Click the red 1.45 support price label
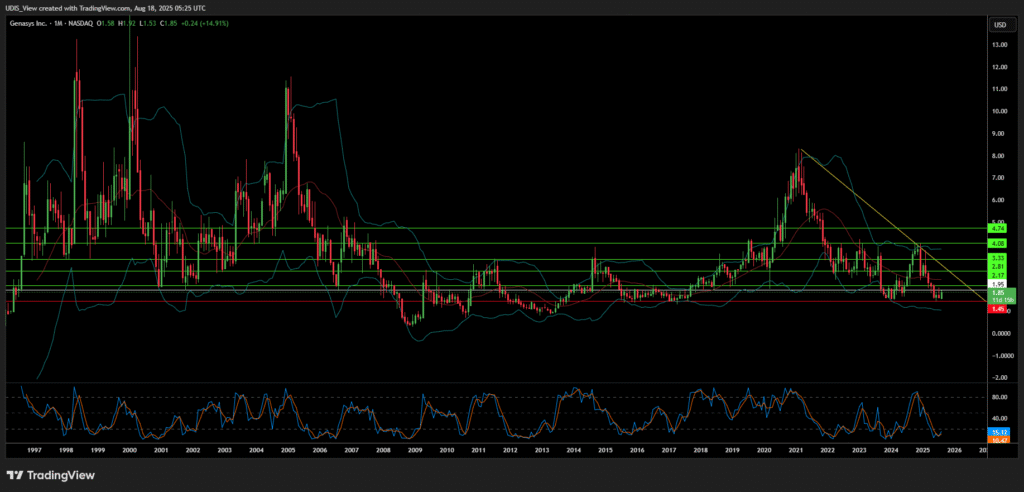Screen dimensions: 1024x492 [998, 309]
